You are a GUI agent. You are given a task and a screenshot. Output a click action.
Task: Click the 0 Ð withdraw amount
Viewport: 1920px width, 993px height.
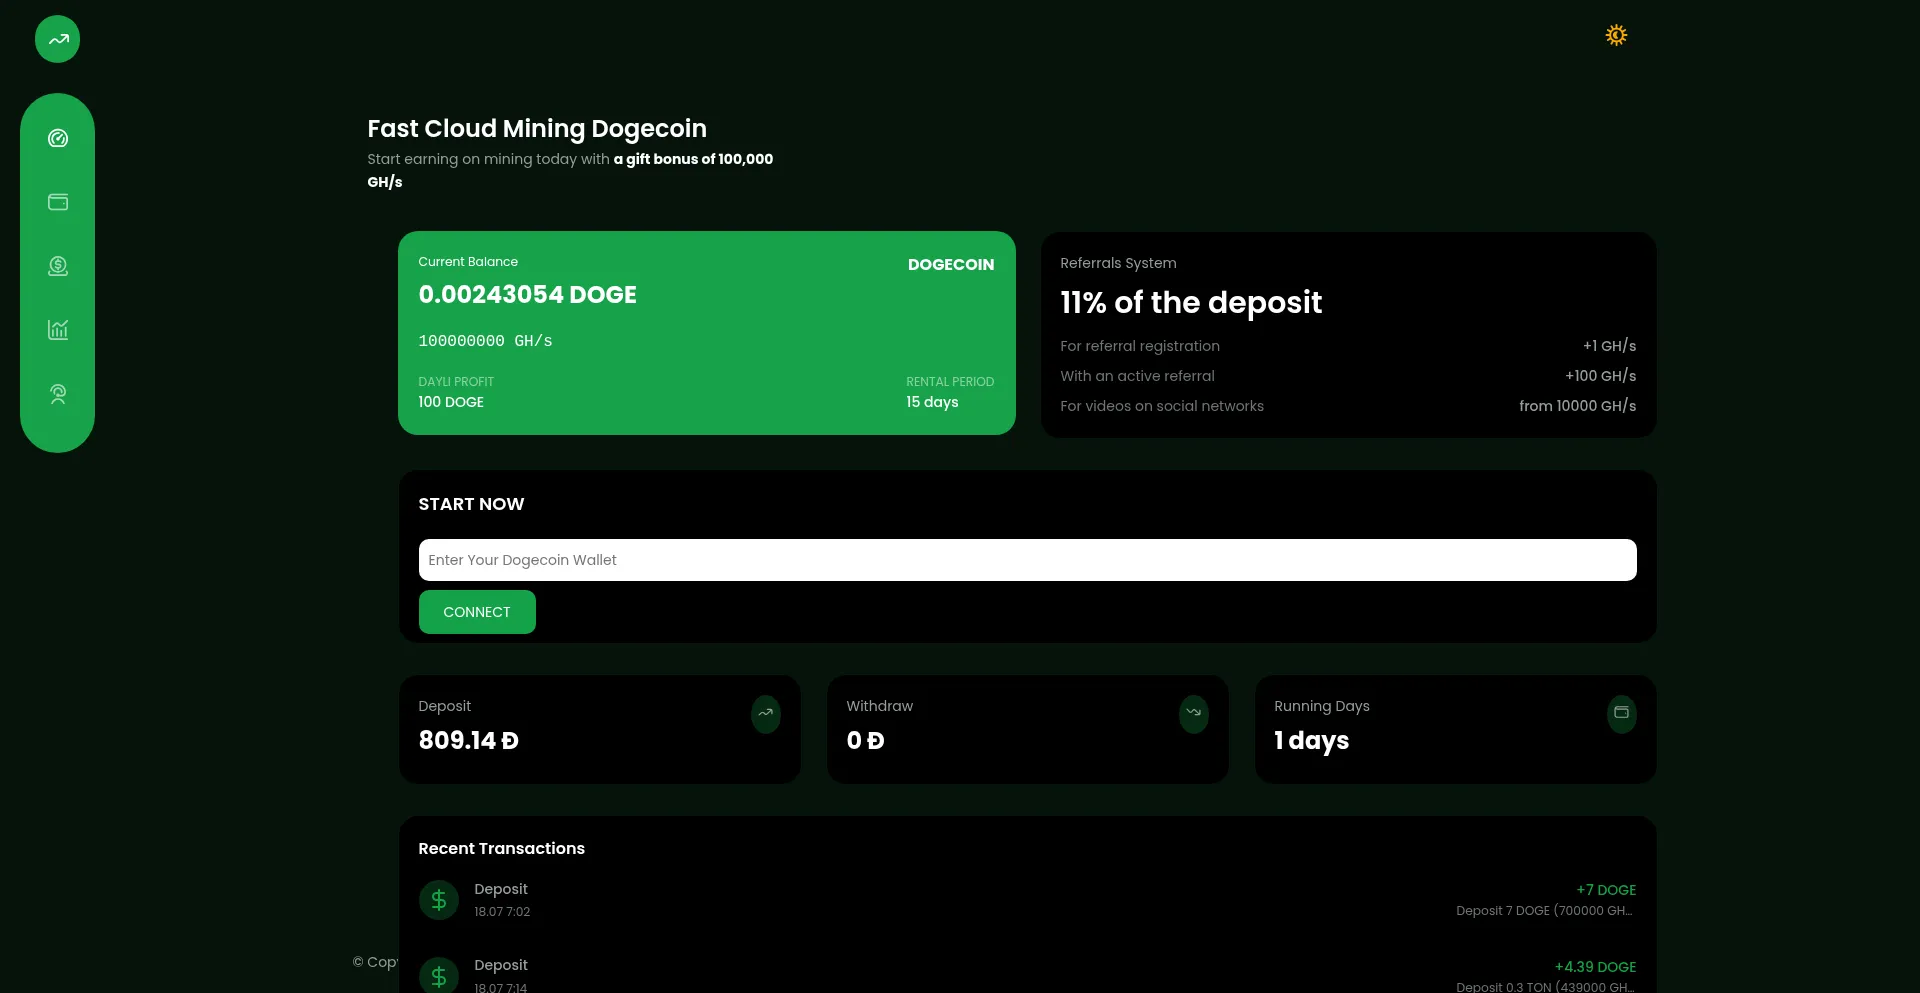pos(865,741)
